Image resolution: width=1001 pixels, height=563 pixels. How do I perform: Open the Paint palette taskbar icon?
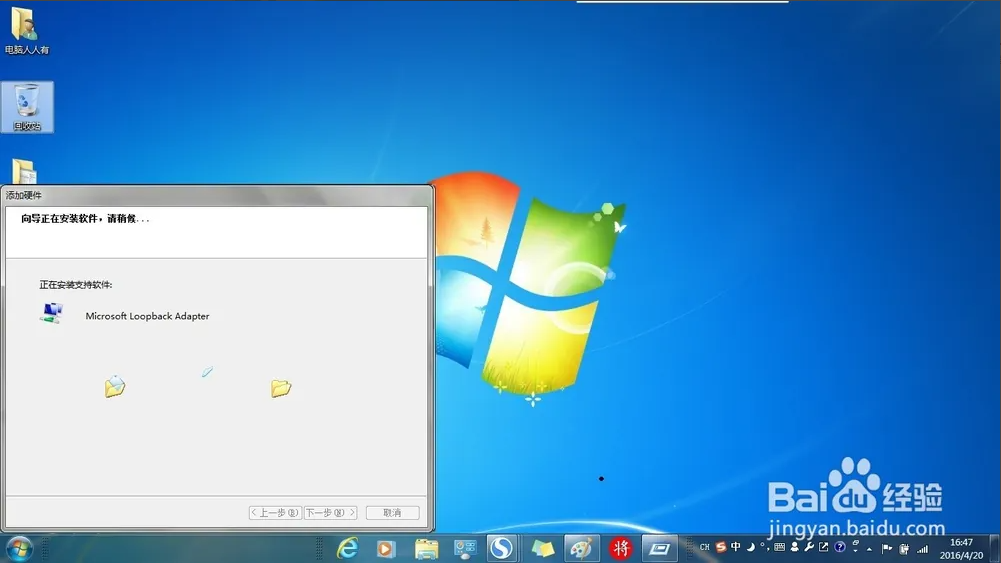(581, 548)
